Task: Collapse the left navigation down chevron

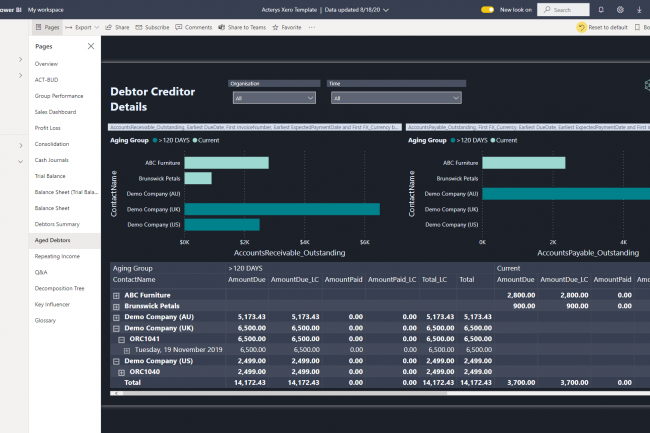Action: (20, 162)
